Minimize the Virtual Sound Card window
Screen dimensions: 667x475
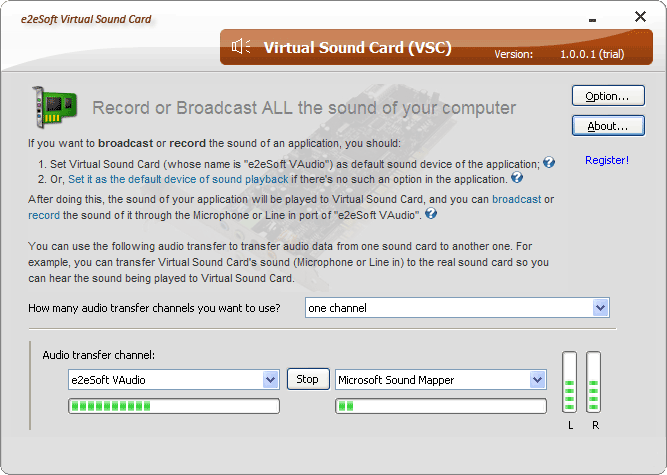pyautogui.click(x=592, y=20)
